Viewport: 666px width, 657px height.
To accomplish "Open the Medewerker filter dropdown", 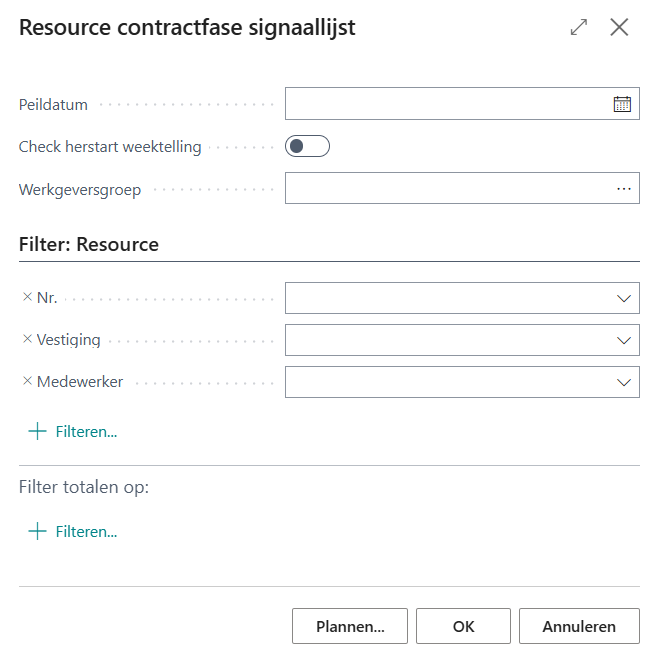I will pyautogui.click(x=624, y=382).
